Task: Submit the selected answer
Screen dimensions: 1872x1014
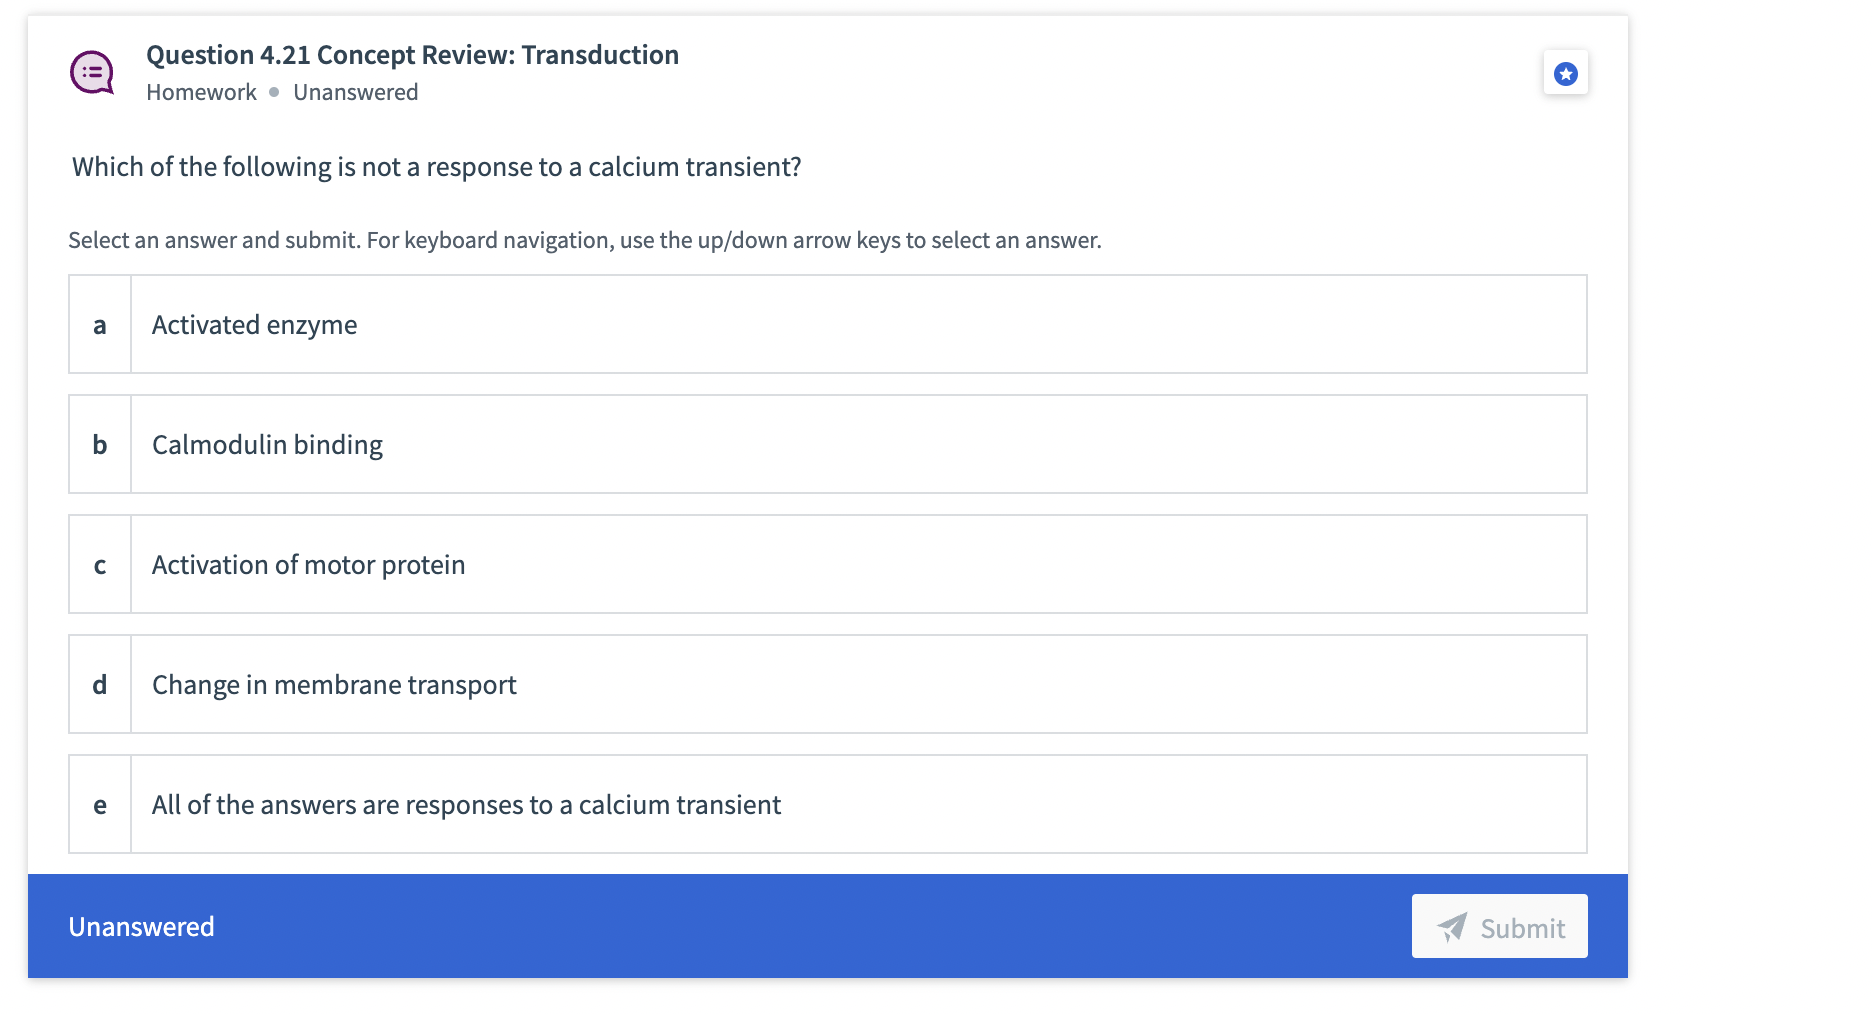Action: coord(1499,926)
